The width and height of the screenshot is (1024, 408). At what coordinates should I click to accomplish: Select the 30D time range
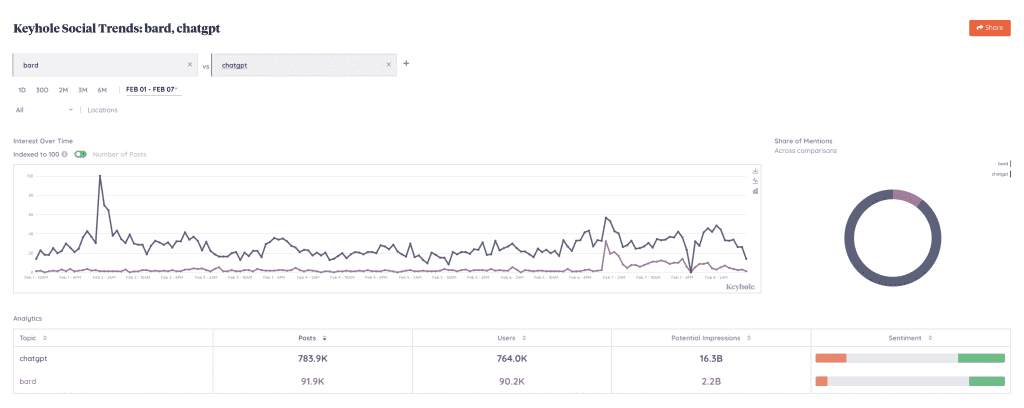(42, 90)
